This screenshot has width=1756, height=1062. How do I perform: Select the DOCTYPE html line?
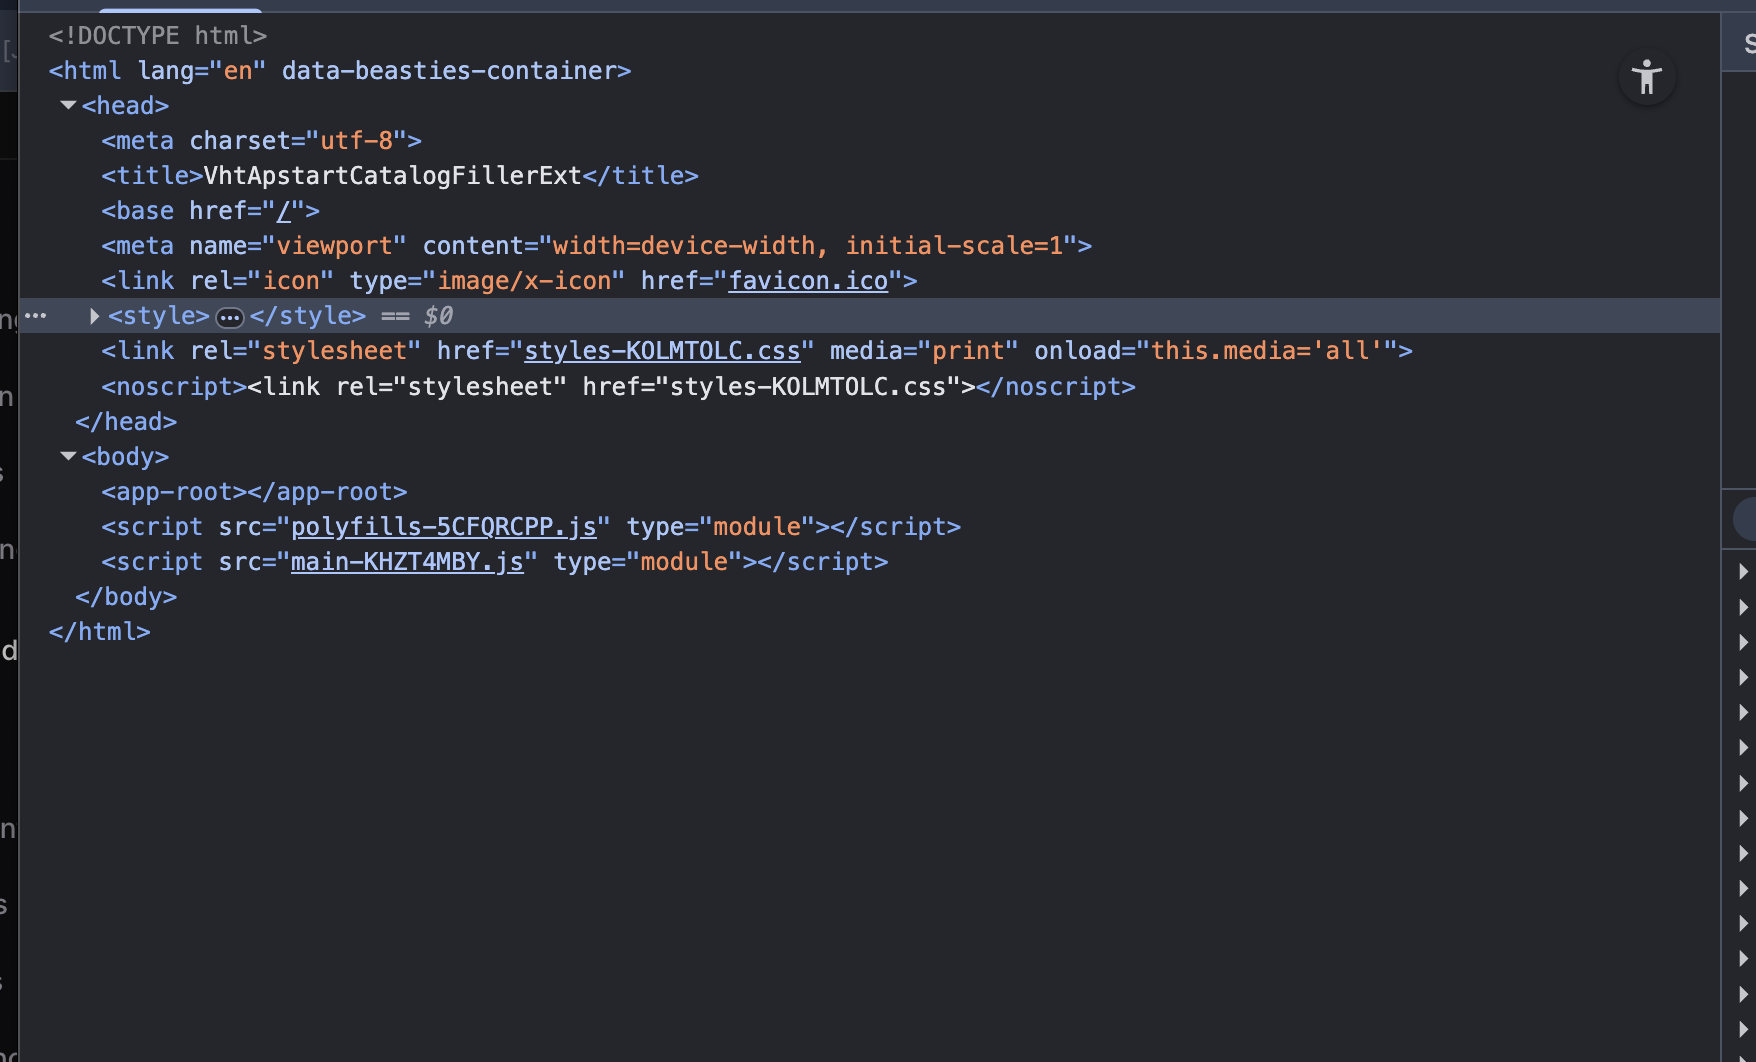(x=158, y=36)
